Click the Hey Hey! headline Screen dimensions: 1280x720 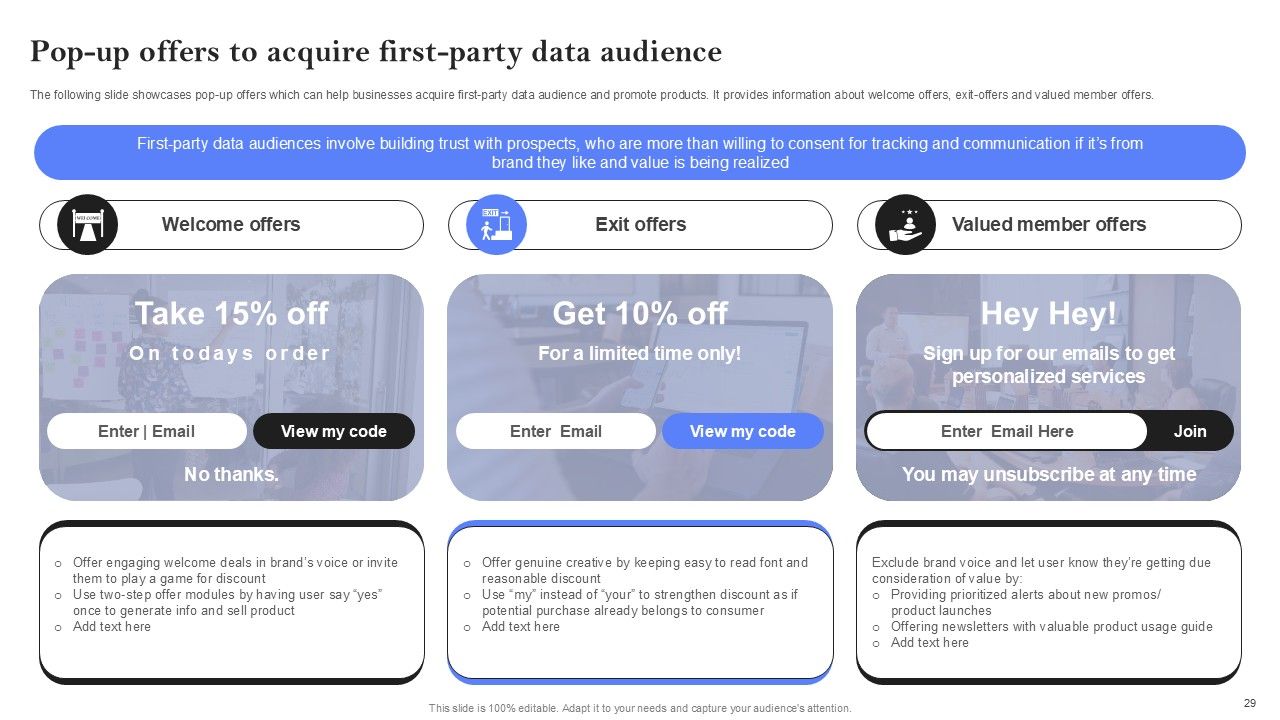click(1048, 313)
